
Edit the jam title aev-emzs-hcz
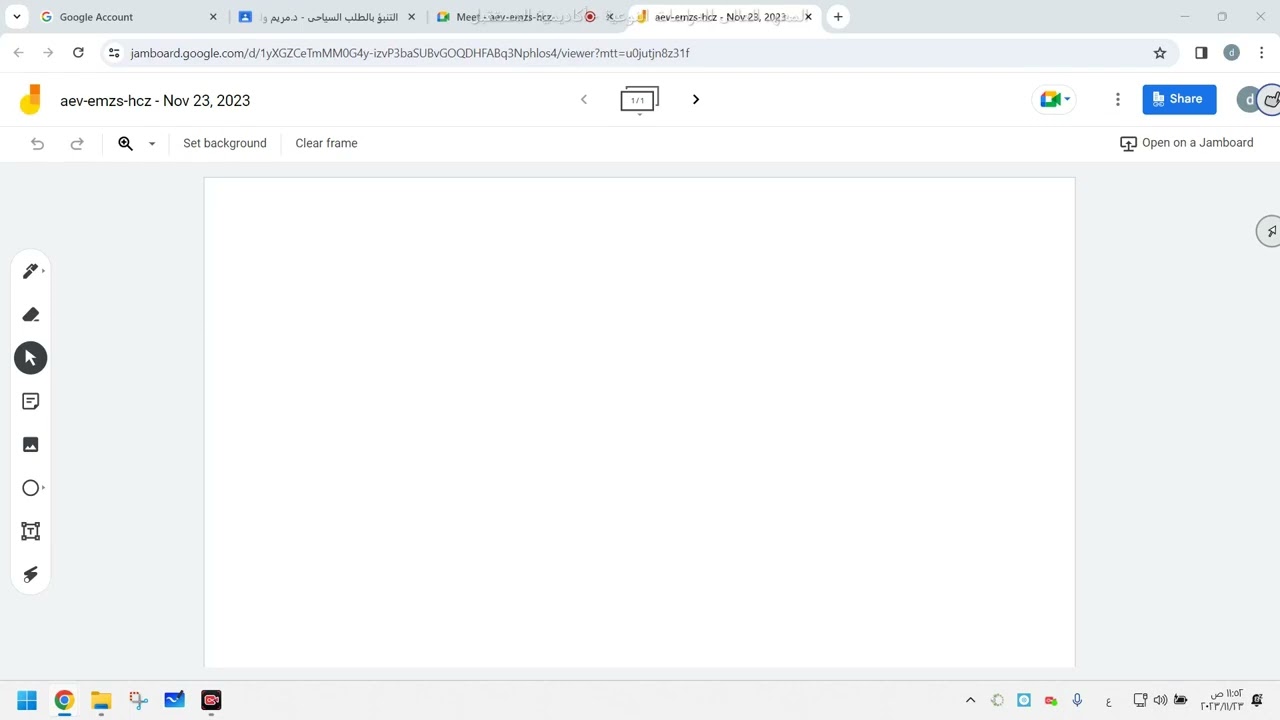tap(155, 100)
